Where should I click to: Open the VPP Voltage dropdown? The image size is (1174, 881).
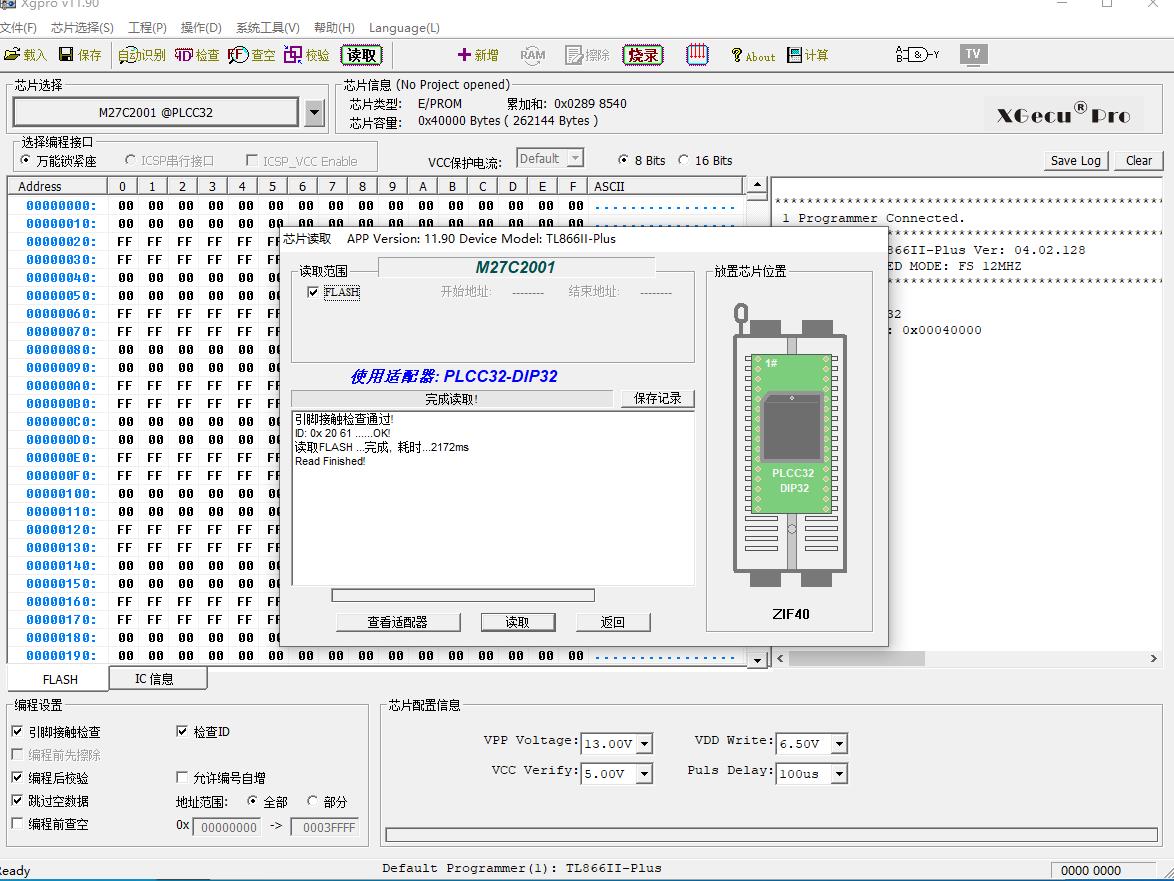pos(645,744)
